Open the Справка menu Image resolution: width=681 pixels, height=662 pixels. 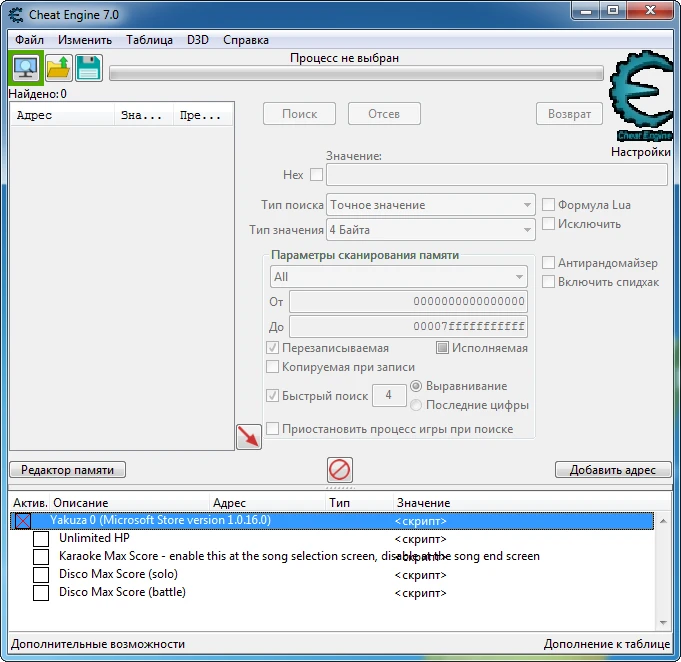(246, 40)
